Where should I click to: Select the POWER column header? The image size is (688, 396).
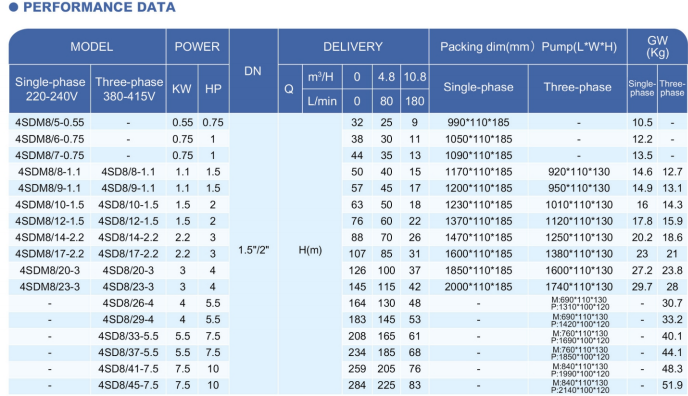197,47
